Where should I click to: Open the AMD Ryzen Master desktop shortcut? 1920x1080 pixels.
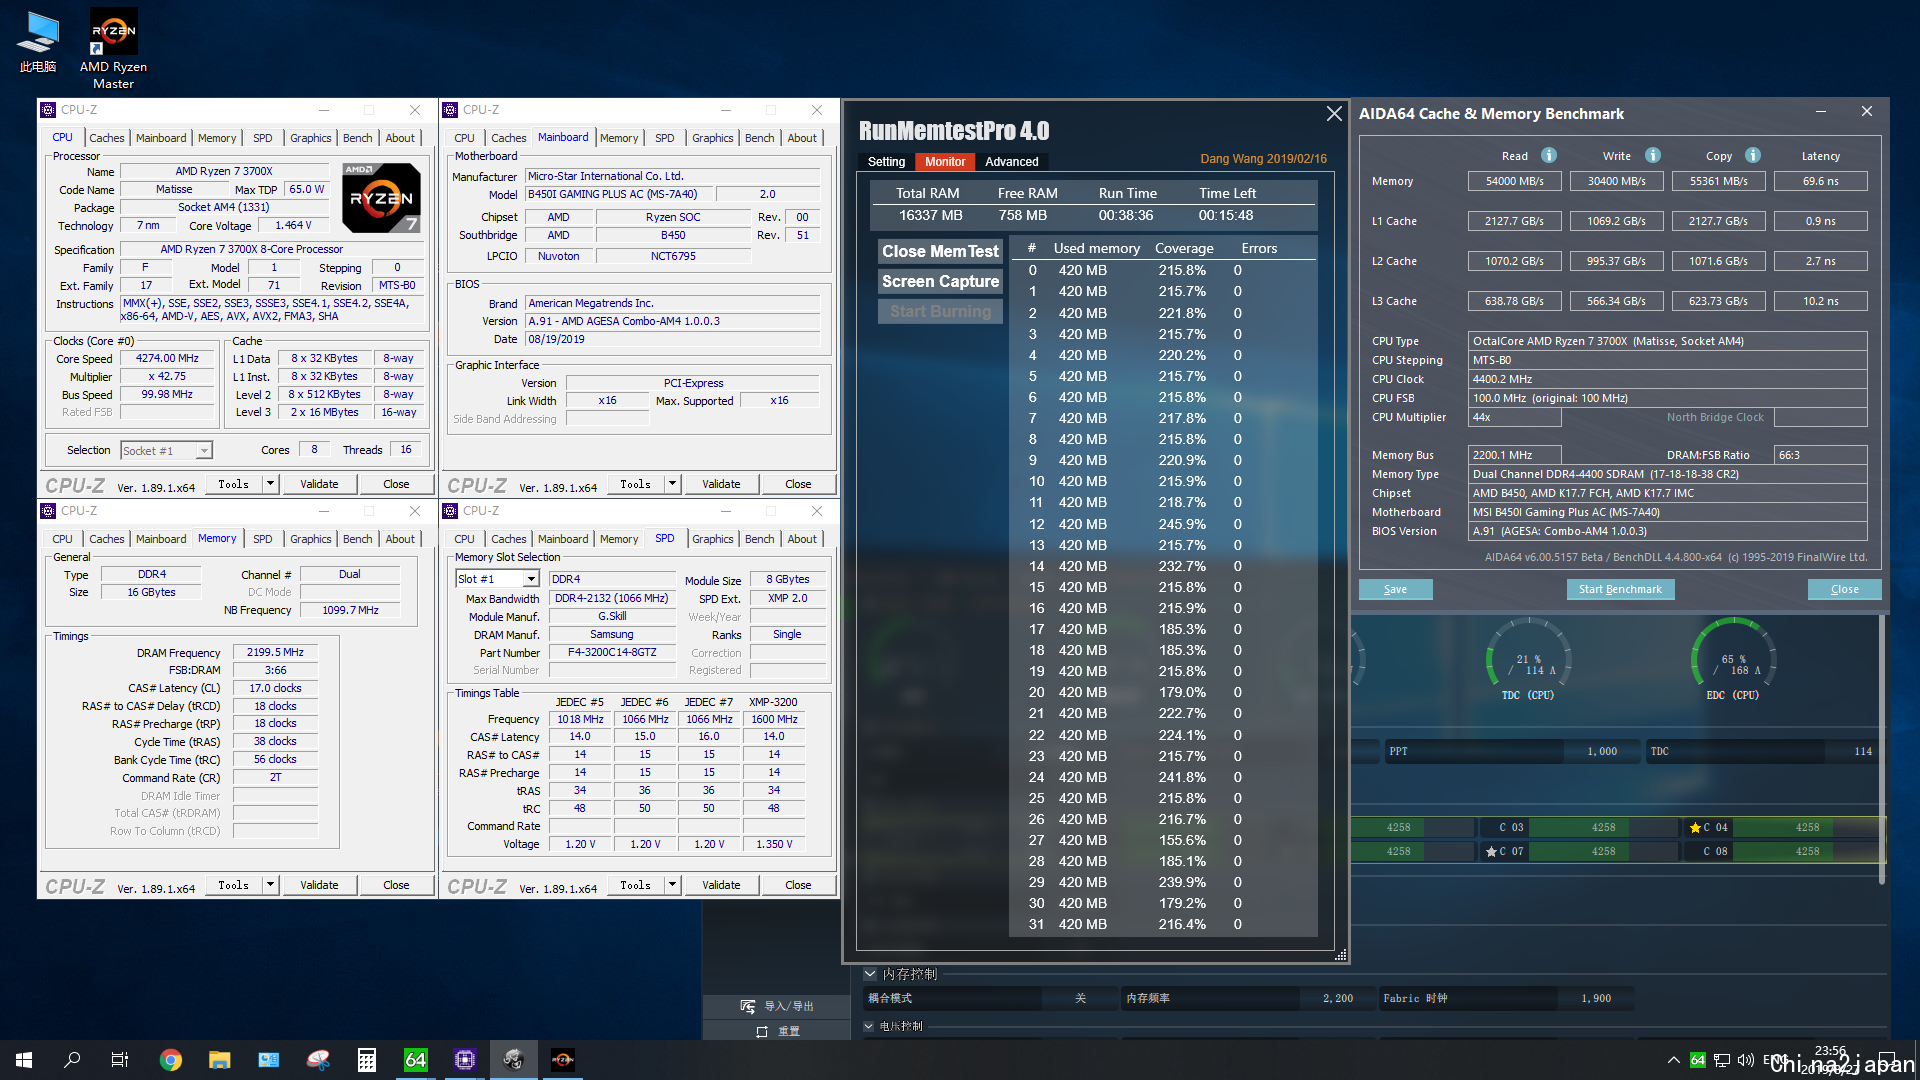pyautogui.click(x=113, y=47)
